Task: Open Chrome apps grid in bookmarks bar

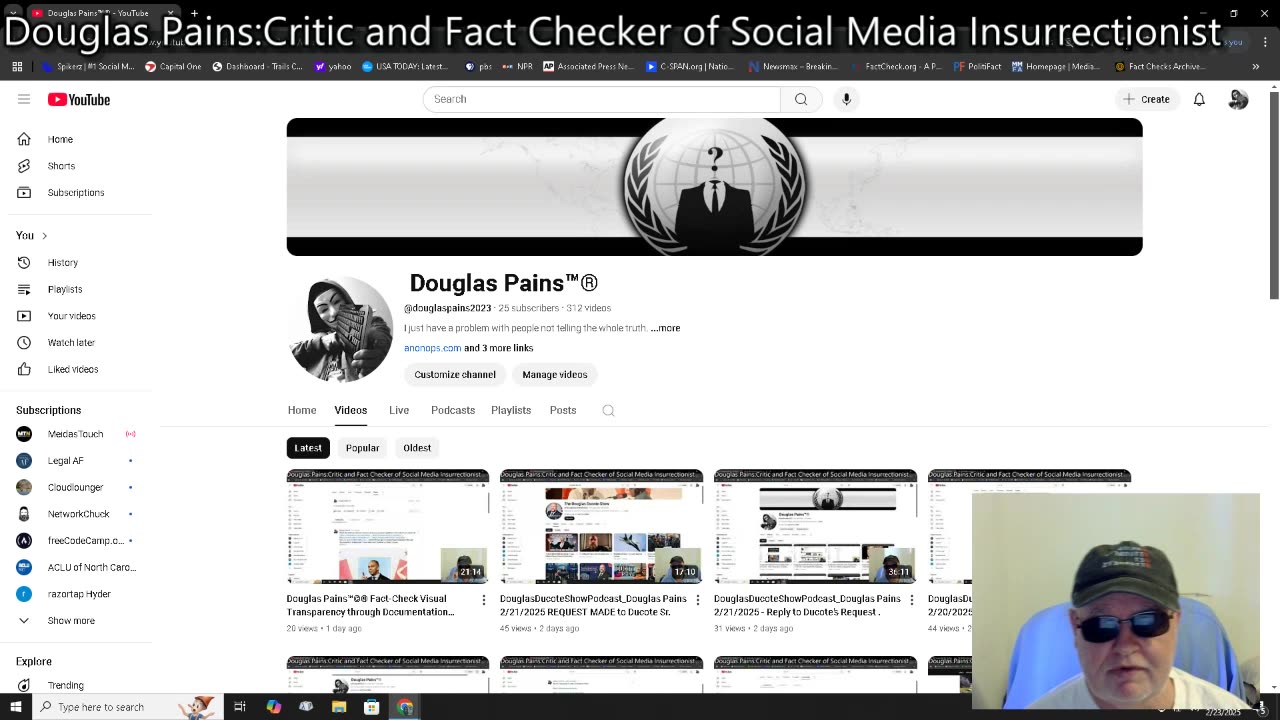Action: pyautogui.click(x=17, y=67)
